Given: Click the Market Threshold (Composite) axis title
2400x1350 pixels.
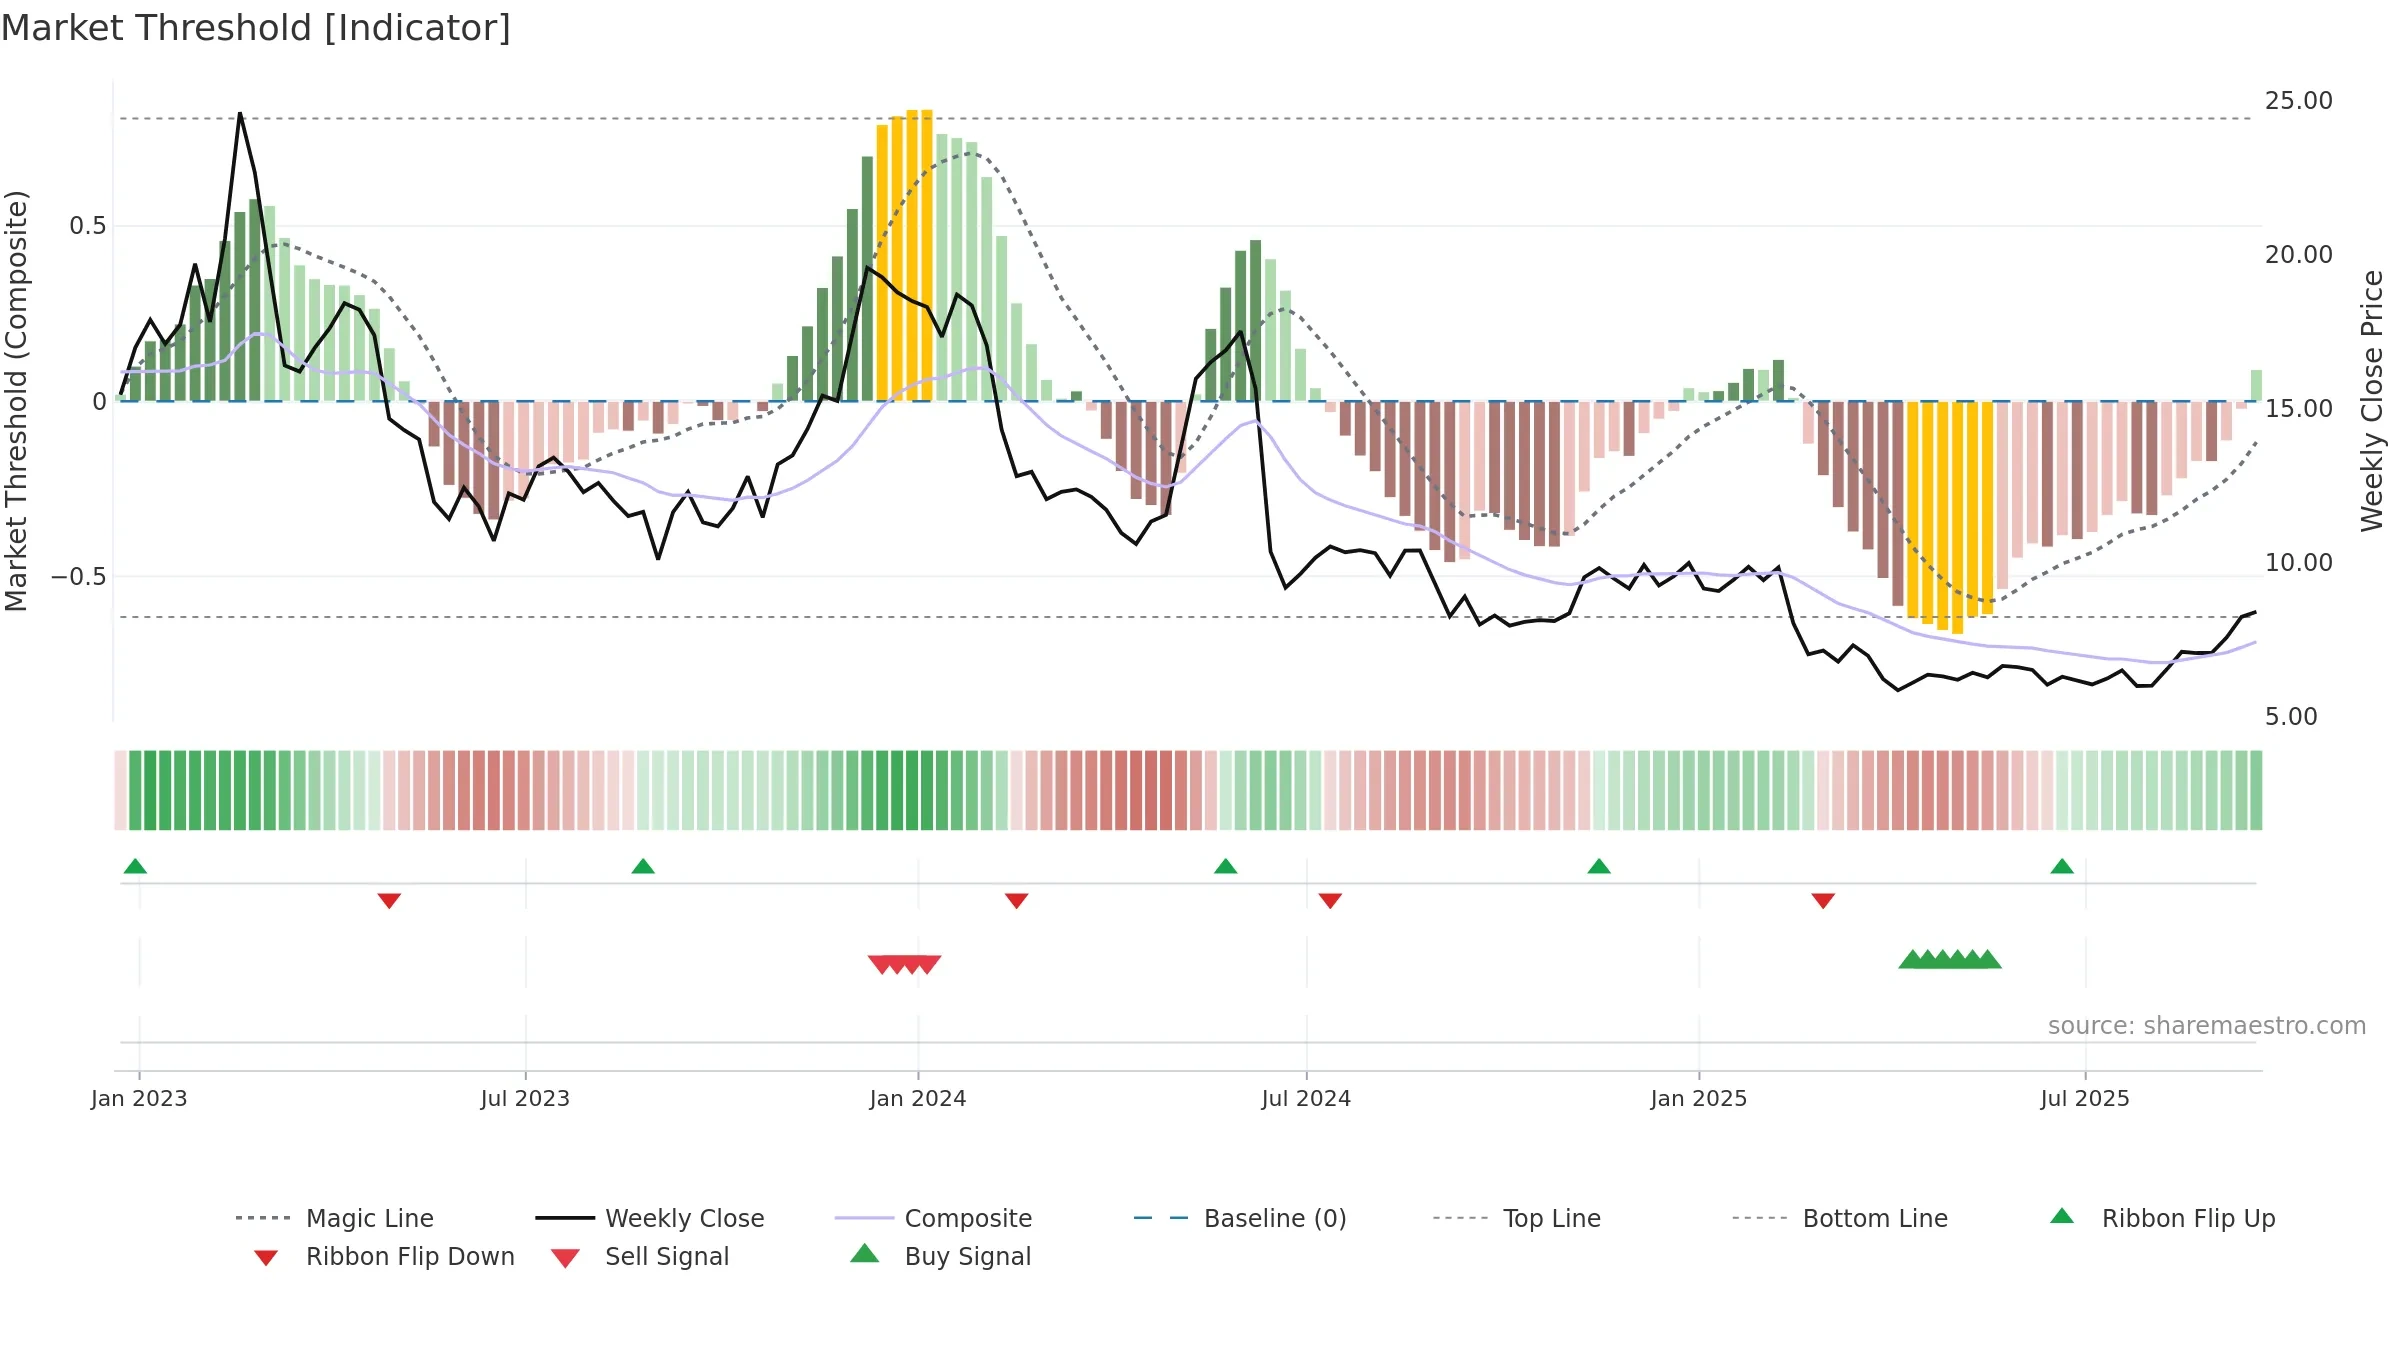Looking at the screenshot, I should pos(16,401).
